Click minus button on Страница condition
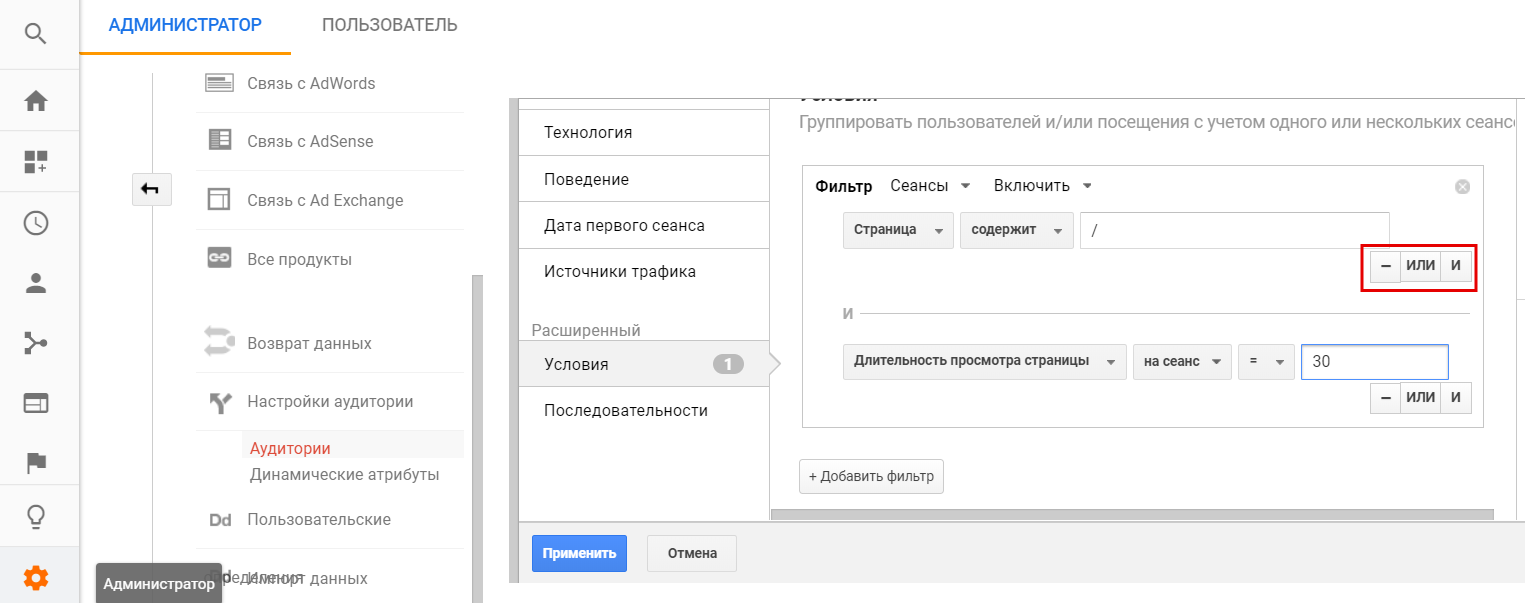This screenshot has height=603, width=1525. [1385, 266]
